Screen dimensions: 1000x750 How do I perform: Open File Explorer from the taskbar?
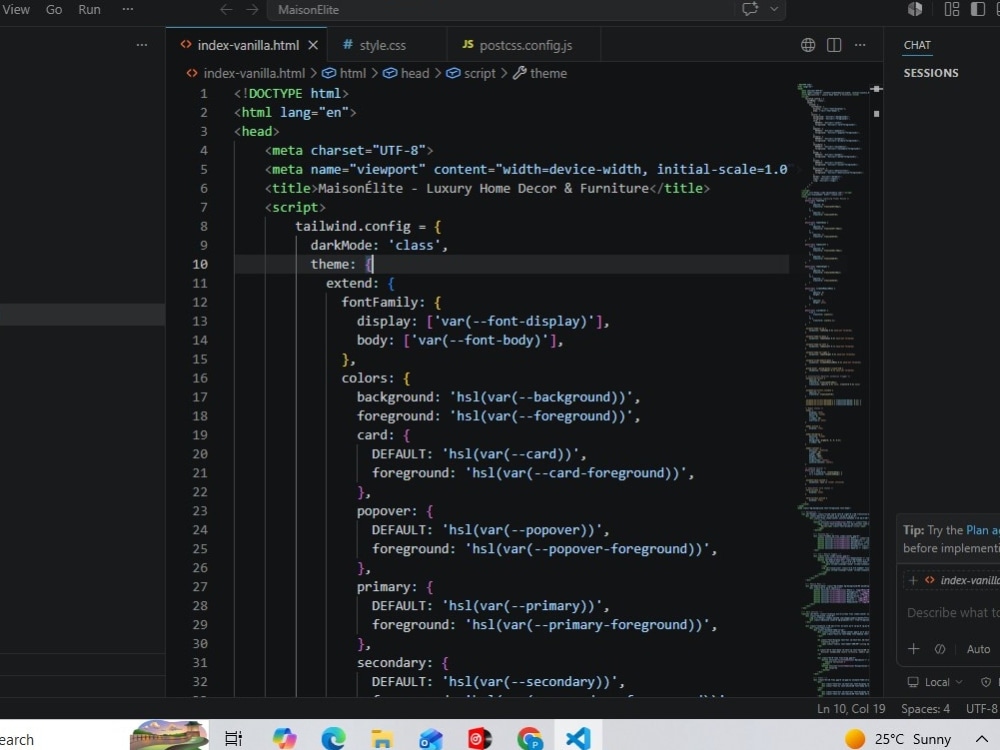(x=382, y=739)
